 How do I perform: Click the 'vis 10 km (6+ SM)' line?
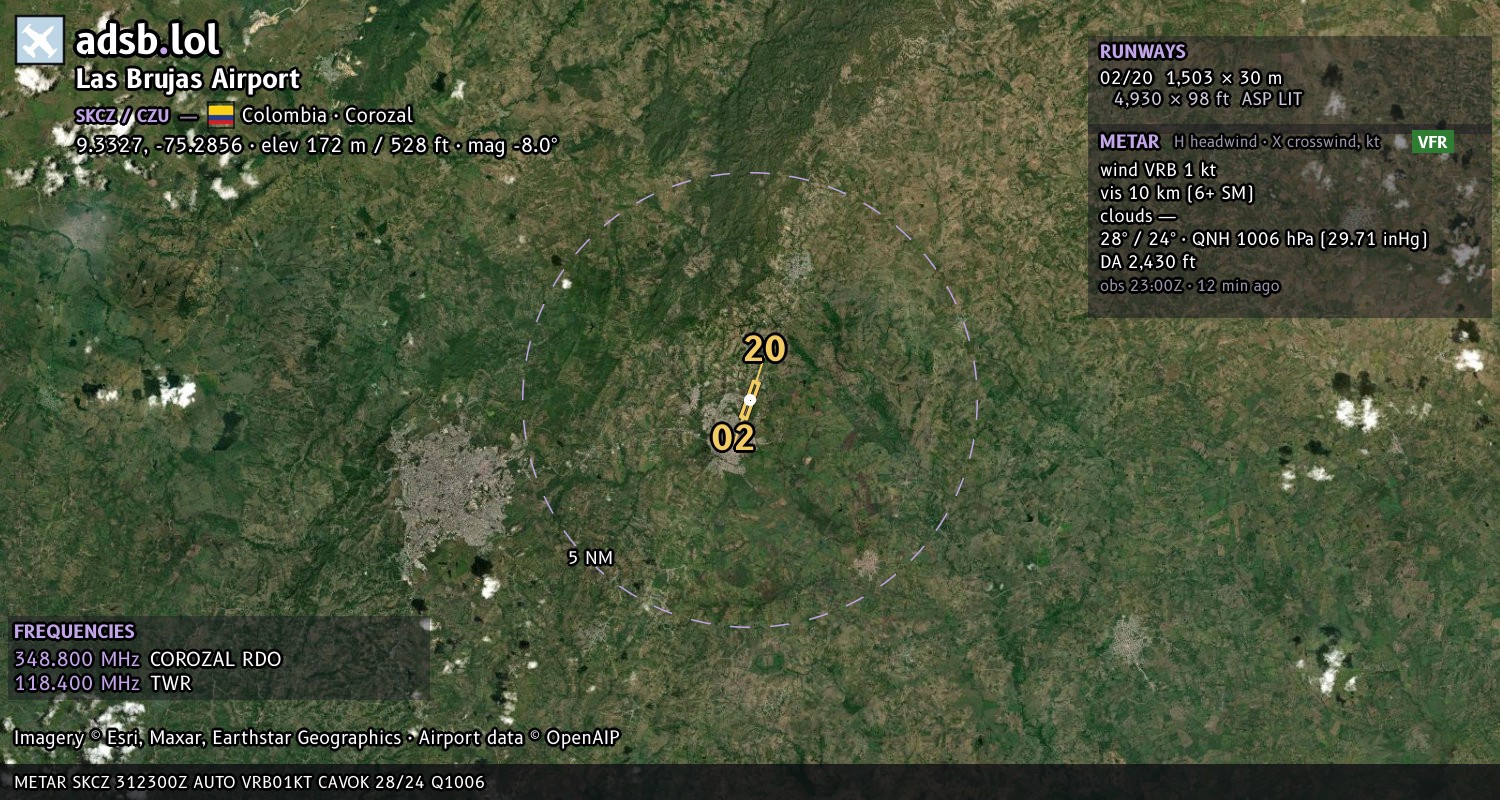click(x=1177, y=193)
